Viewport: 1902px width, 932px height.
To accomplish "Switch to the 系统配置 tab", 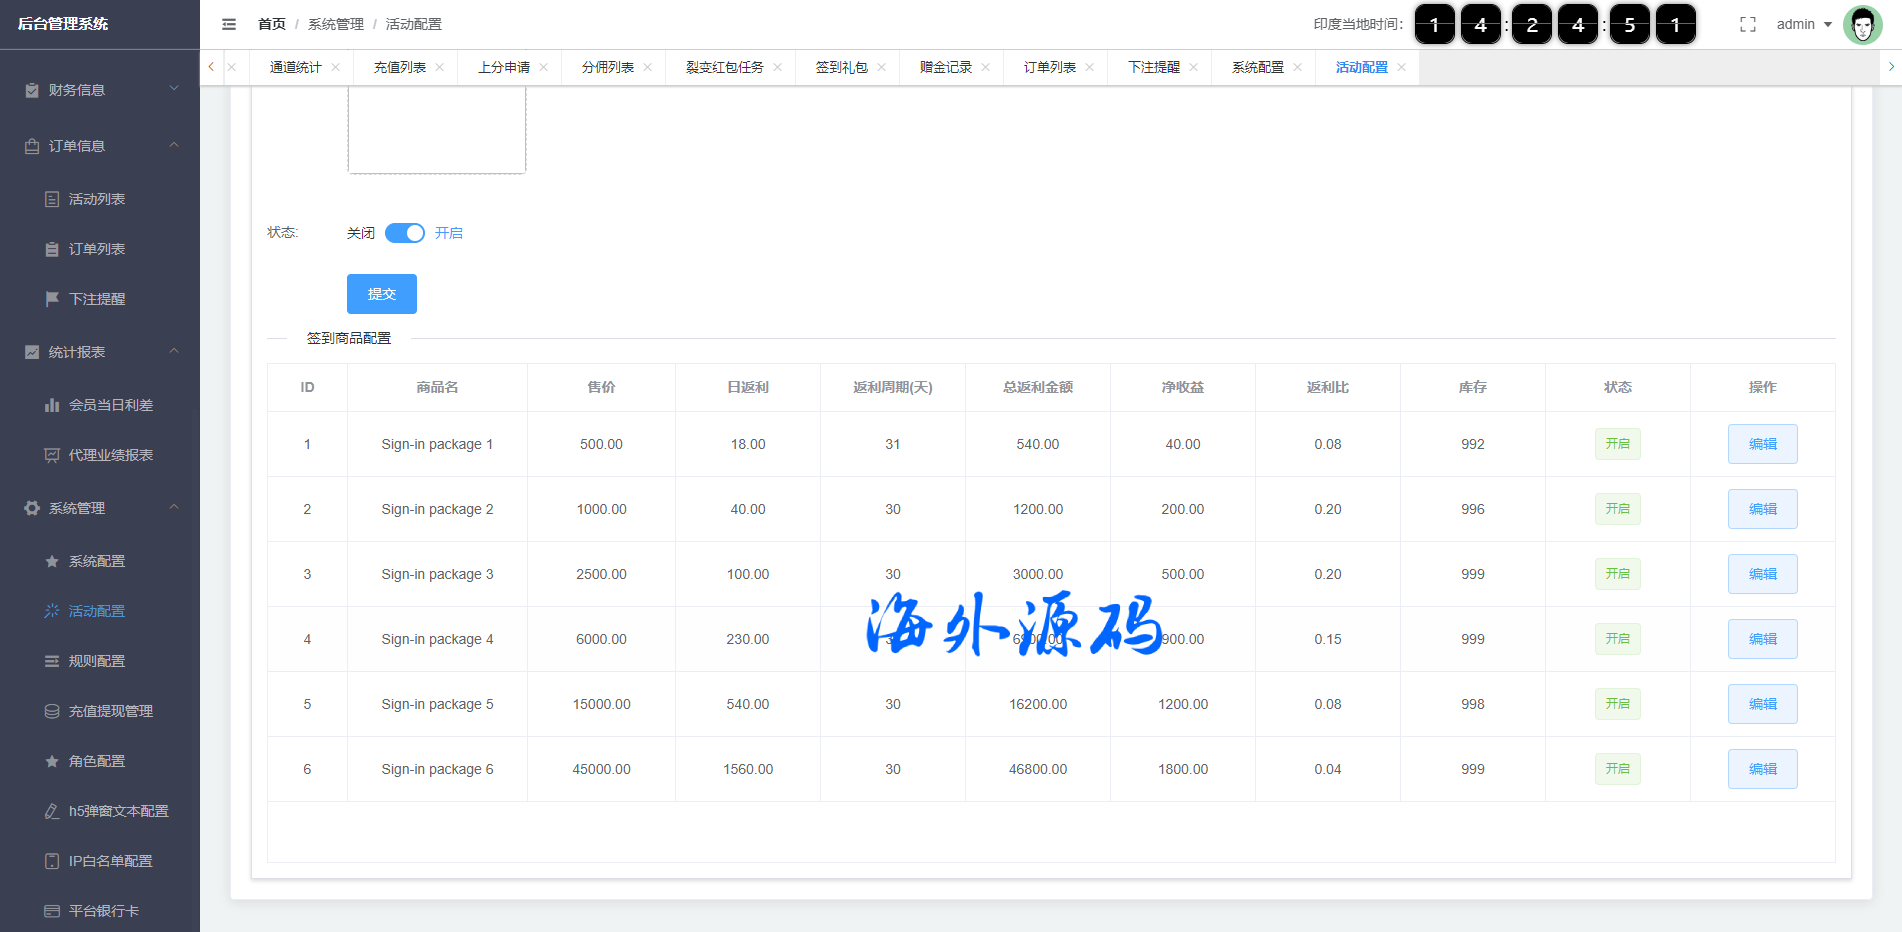I will point(1257,67).
